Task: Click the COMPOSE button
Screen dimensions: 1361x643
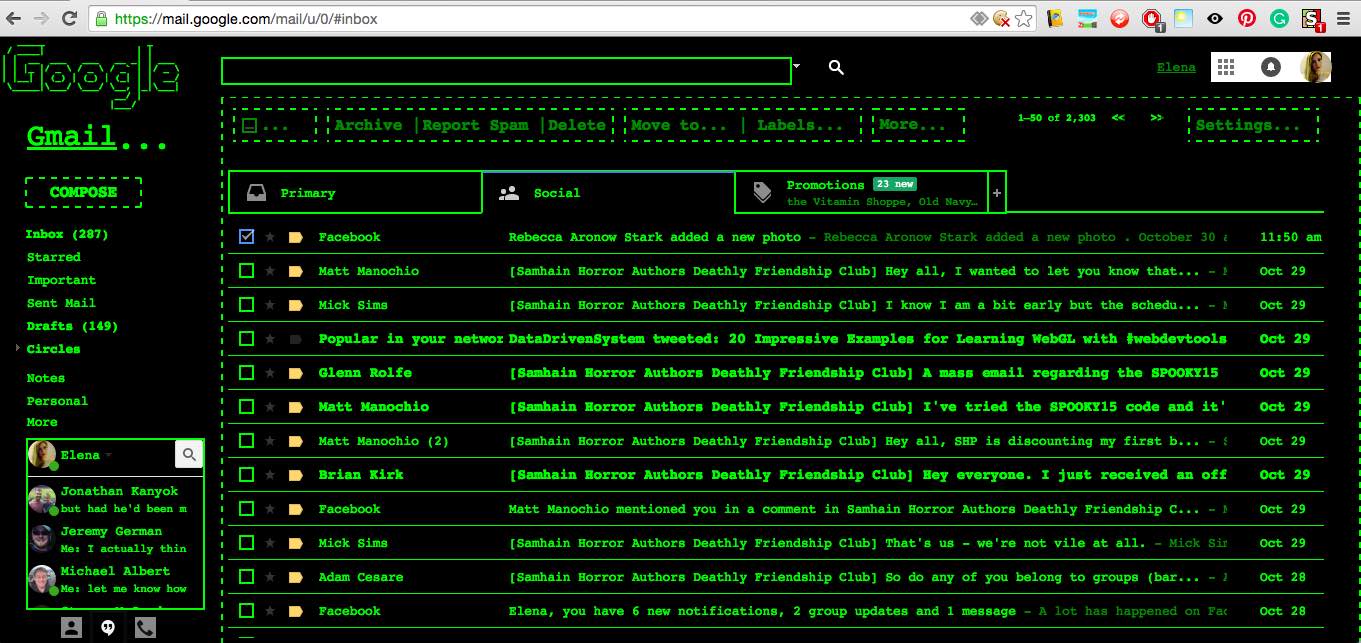Action: (x=82, y=192)
